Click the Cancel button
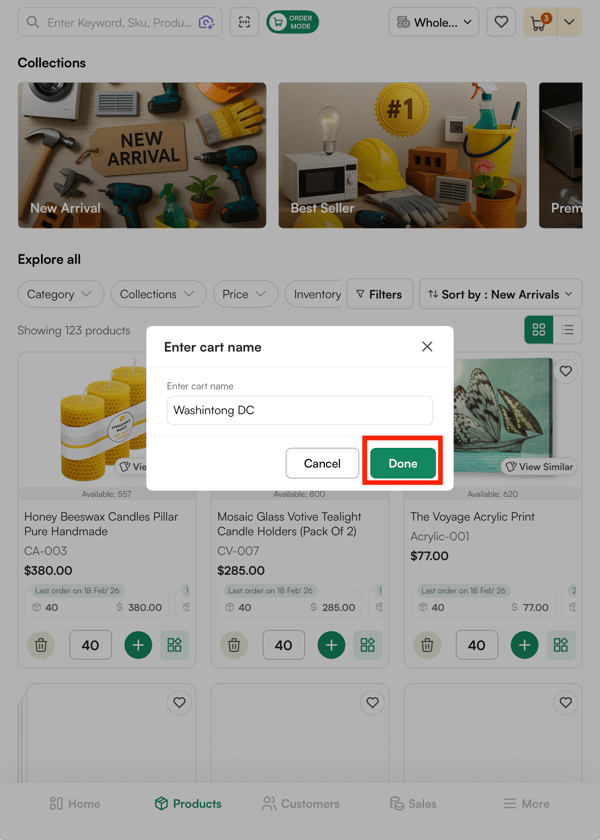Screen dimensions: 600x840 click(x=322, y=463)
